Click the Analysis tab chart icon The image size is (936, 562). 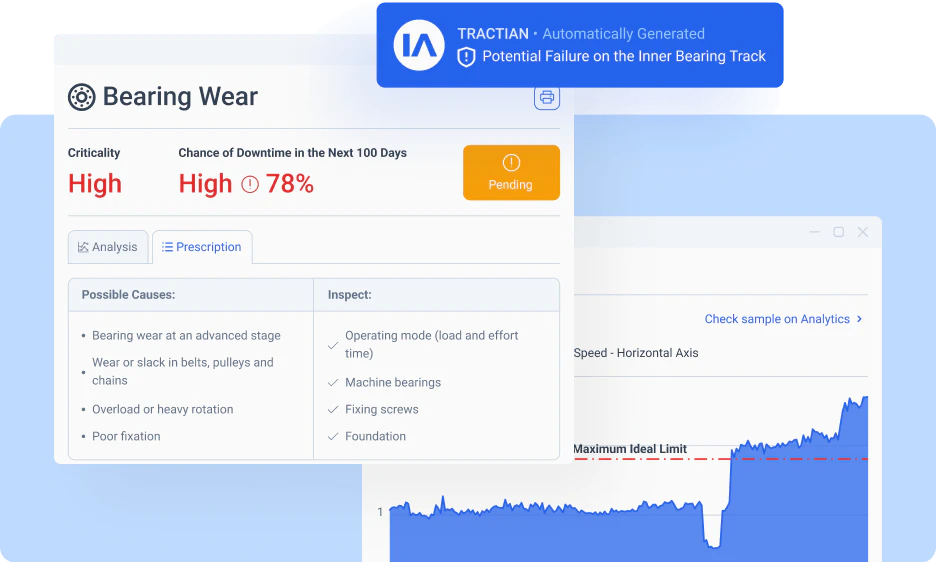click(x=83, y=247)
